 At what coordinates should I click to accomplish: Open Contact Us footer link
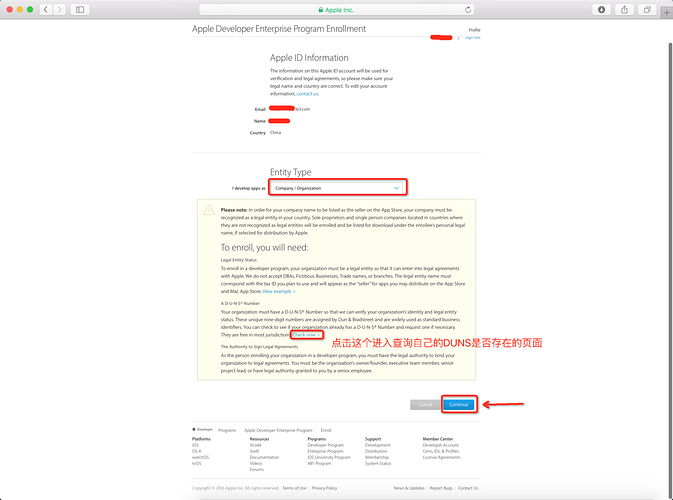pos(468,488)
